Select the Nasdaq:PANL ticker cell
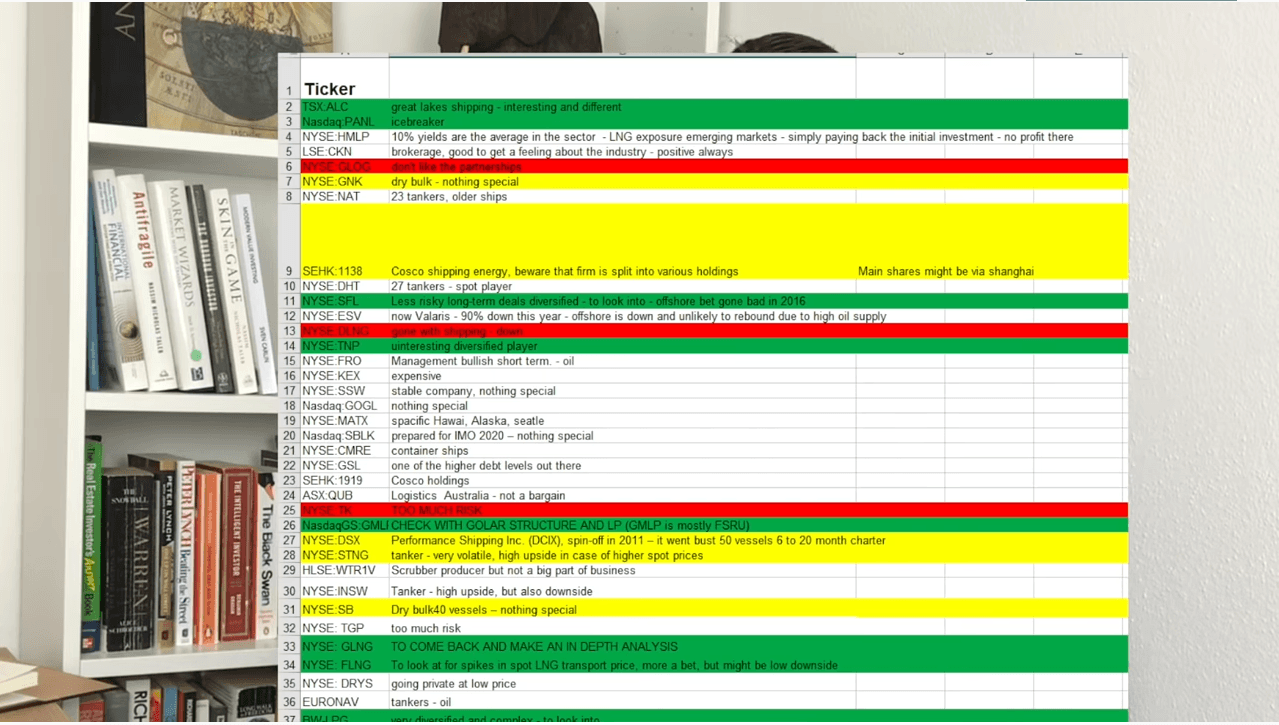This screenshot has width=1279, height=725. [x=336, y=122]
